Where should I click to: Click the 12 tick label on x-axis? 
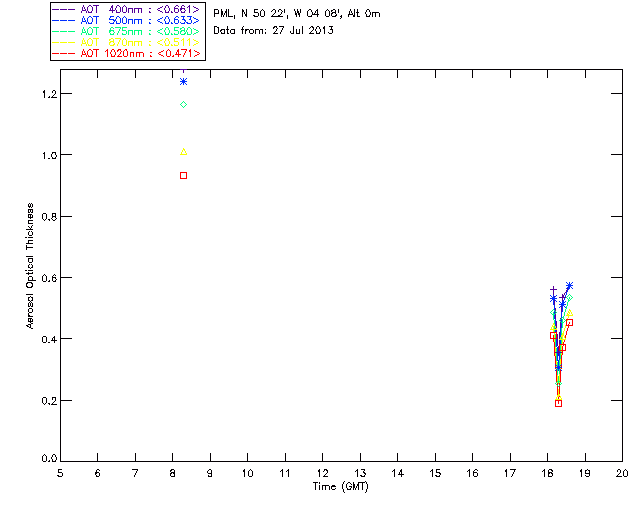point(322,472)
